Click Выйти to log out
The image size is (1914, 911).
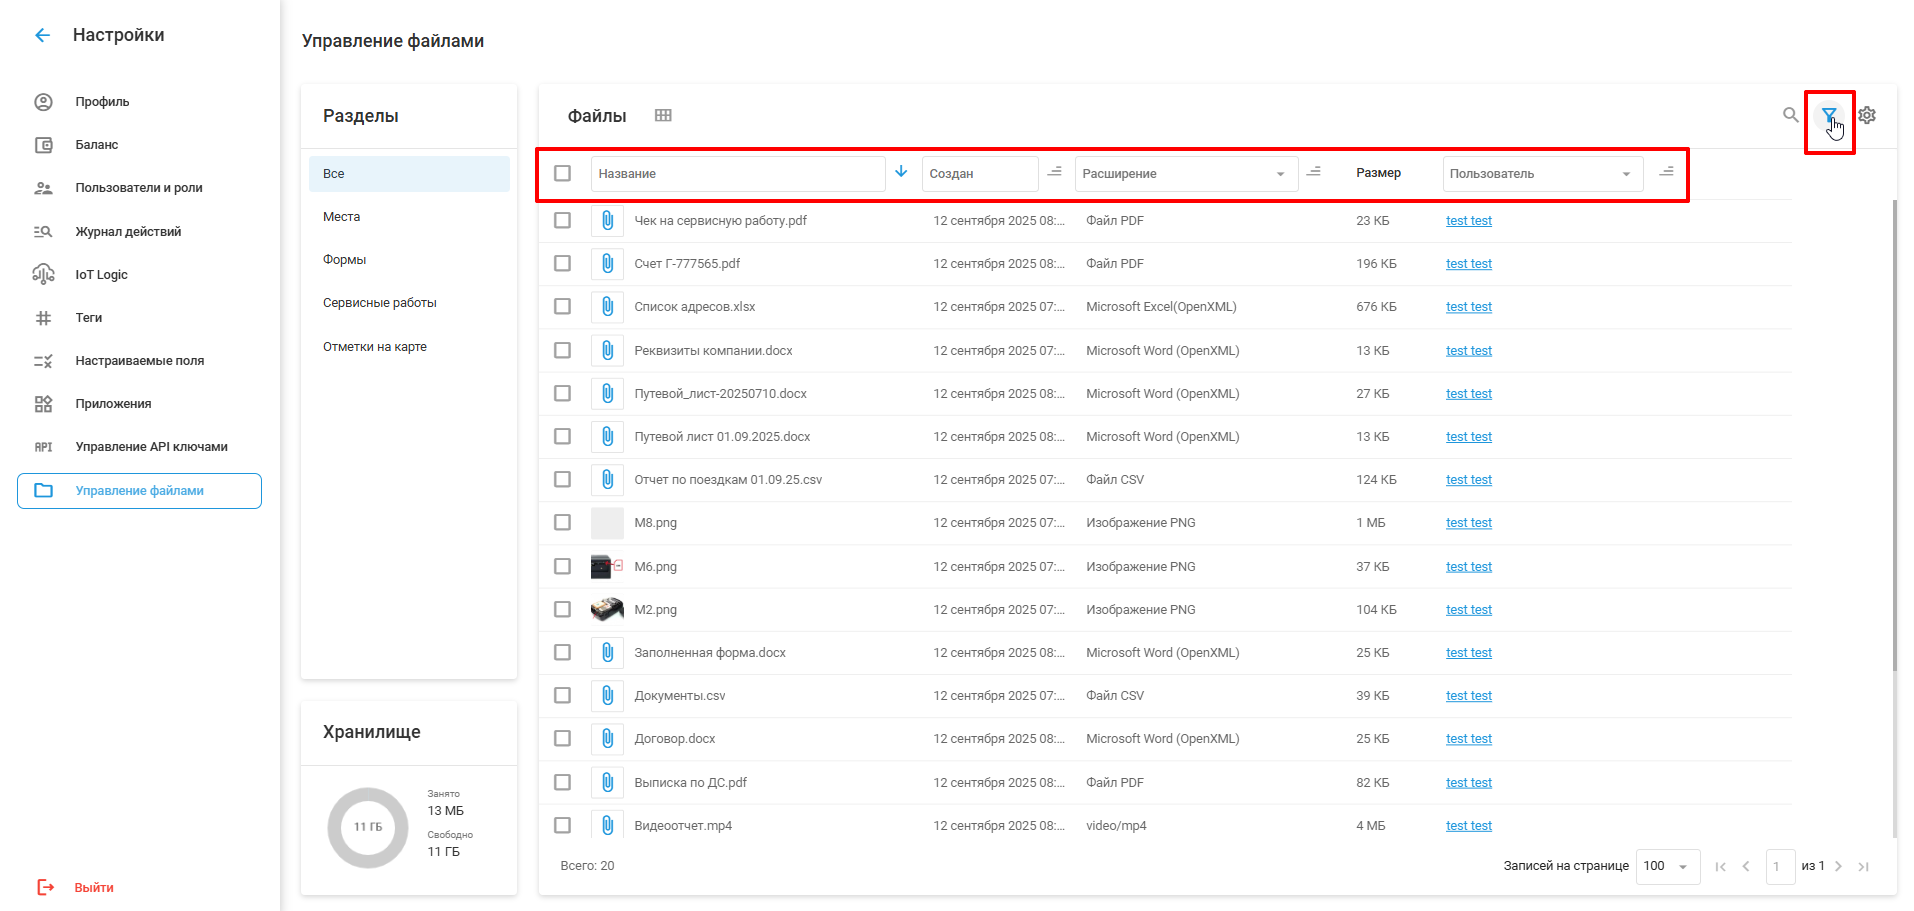coord(93,888)
